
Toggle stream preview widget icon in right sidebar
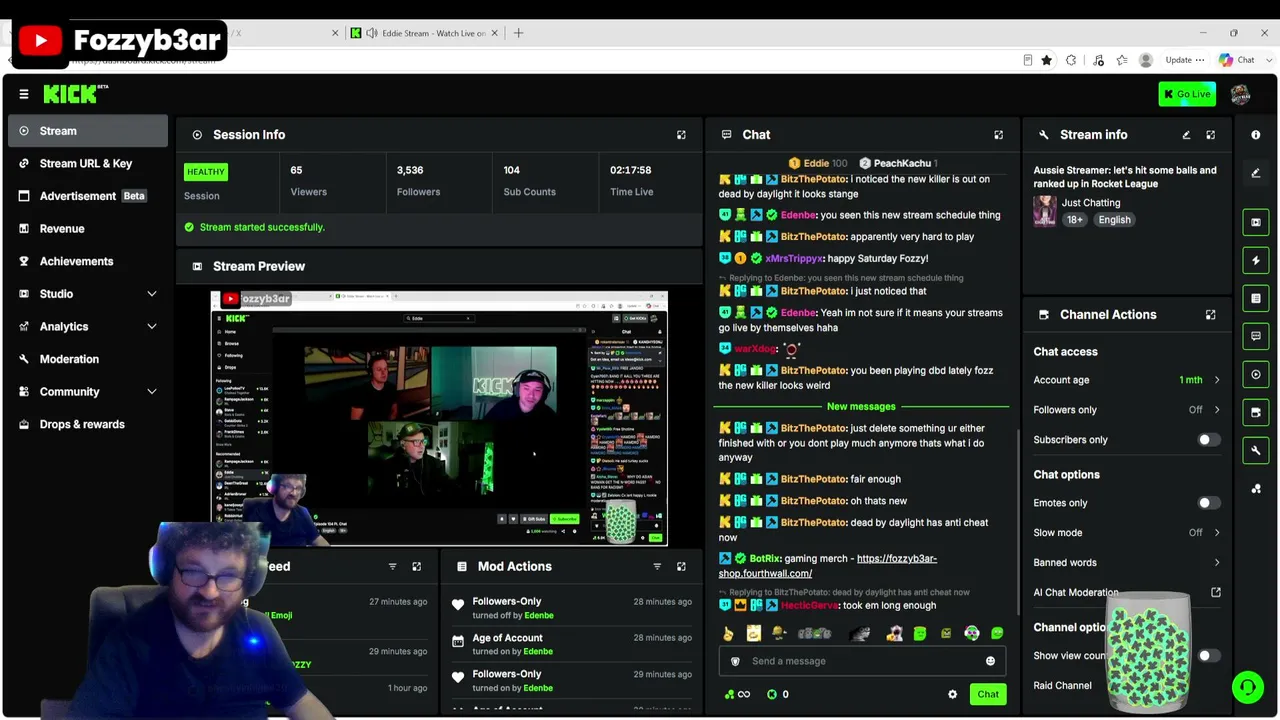[x=1256, y=222]
